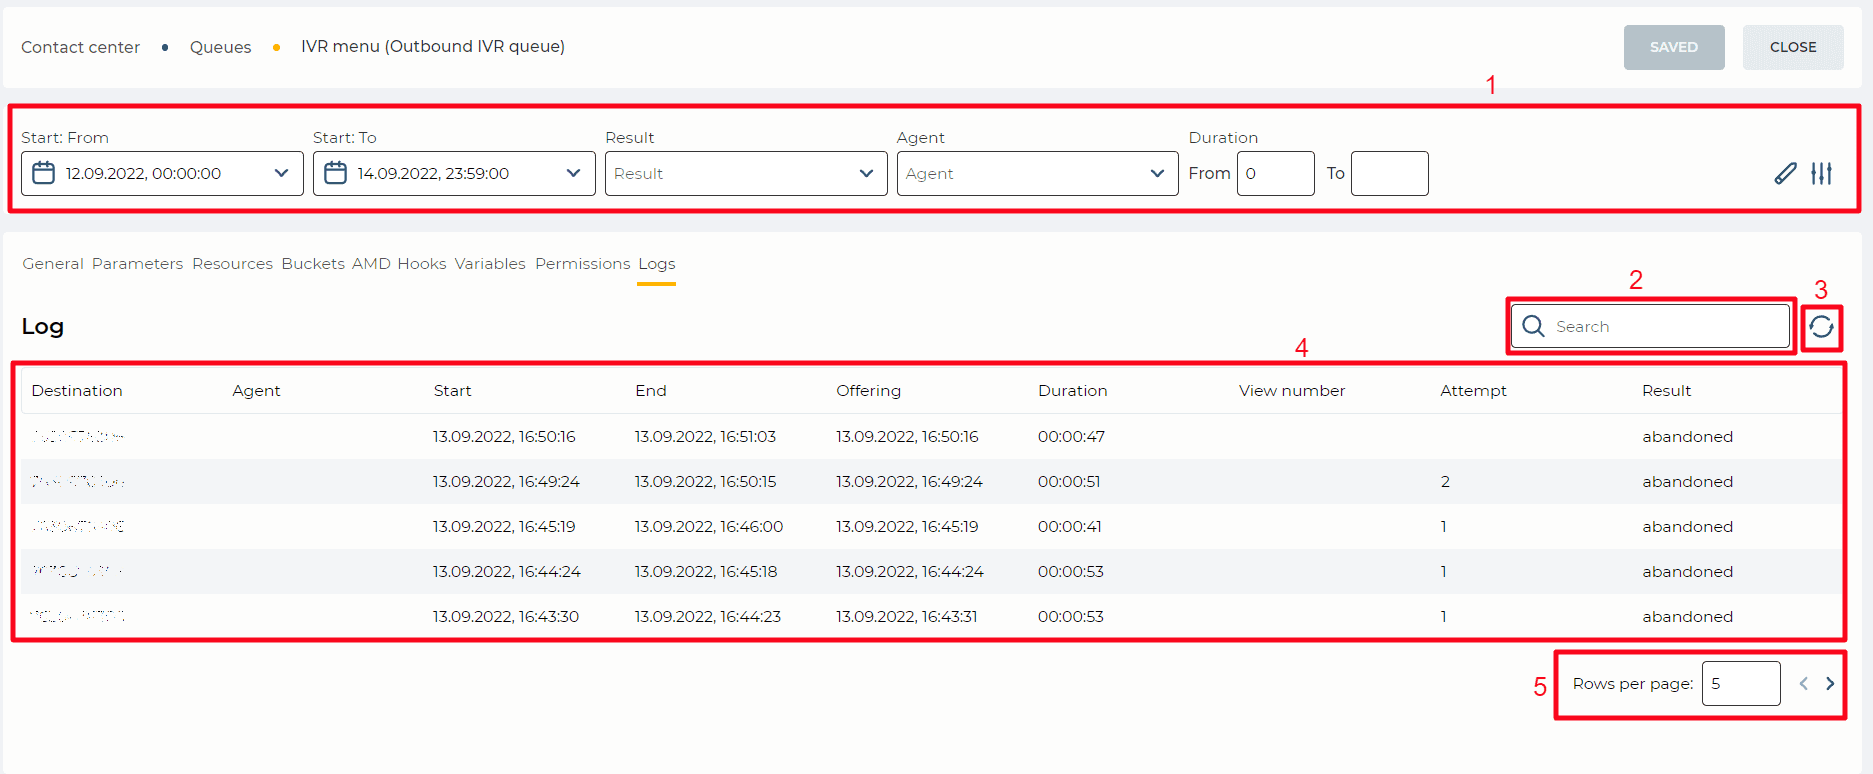1873x774 pixels.
Task: Click abandoned result in 16:43:30 row
Action: (x=1687, y=617)
